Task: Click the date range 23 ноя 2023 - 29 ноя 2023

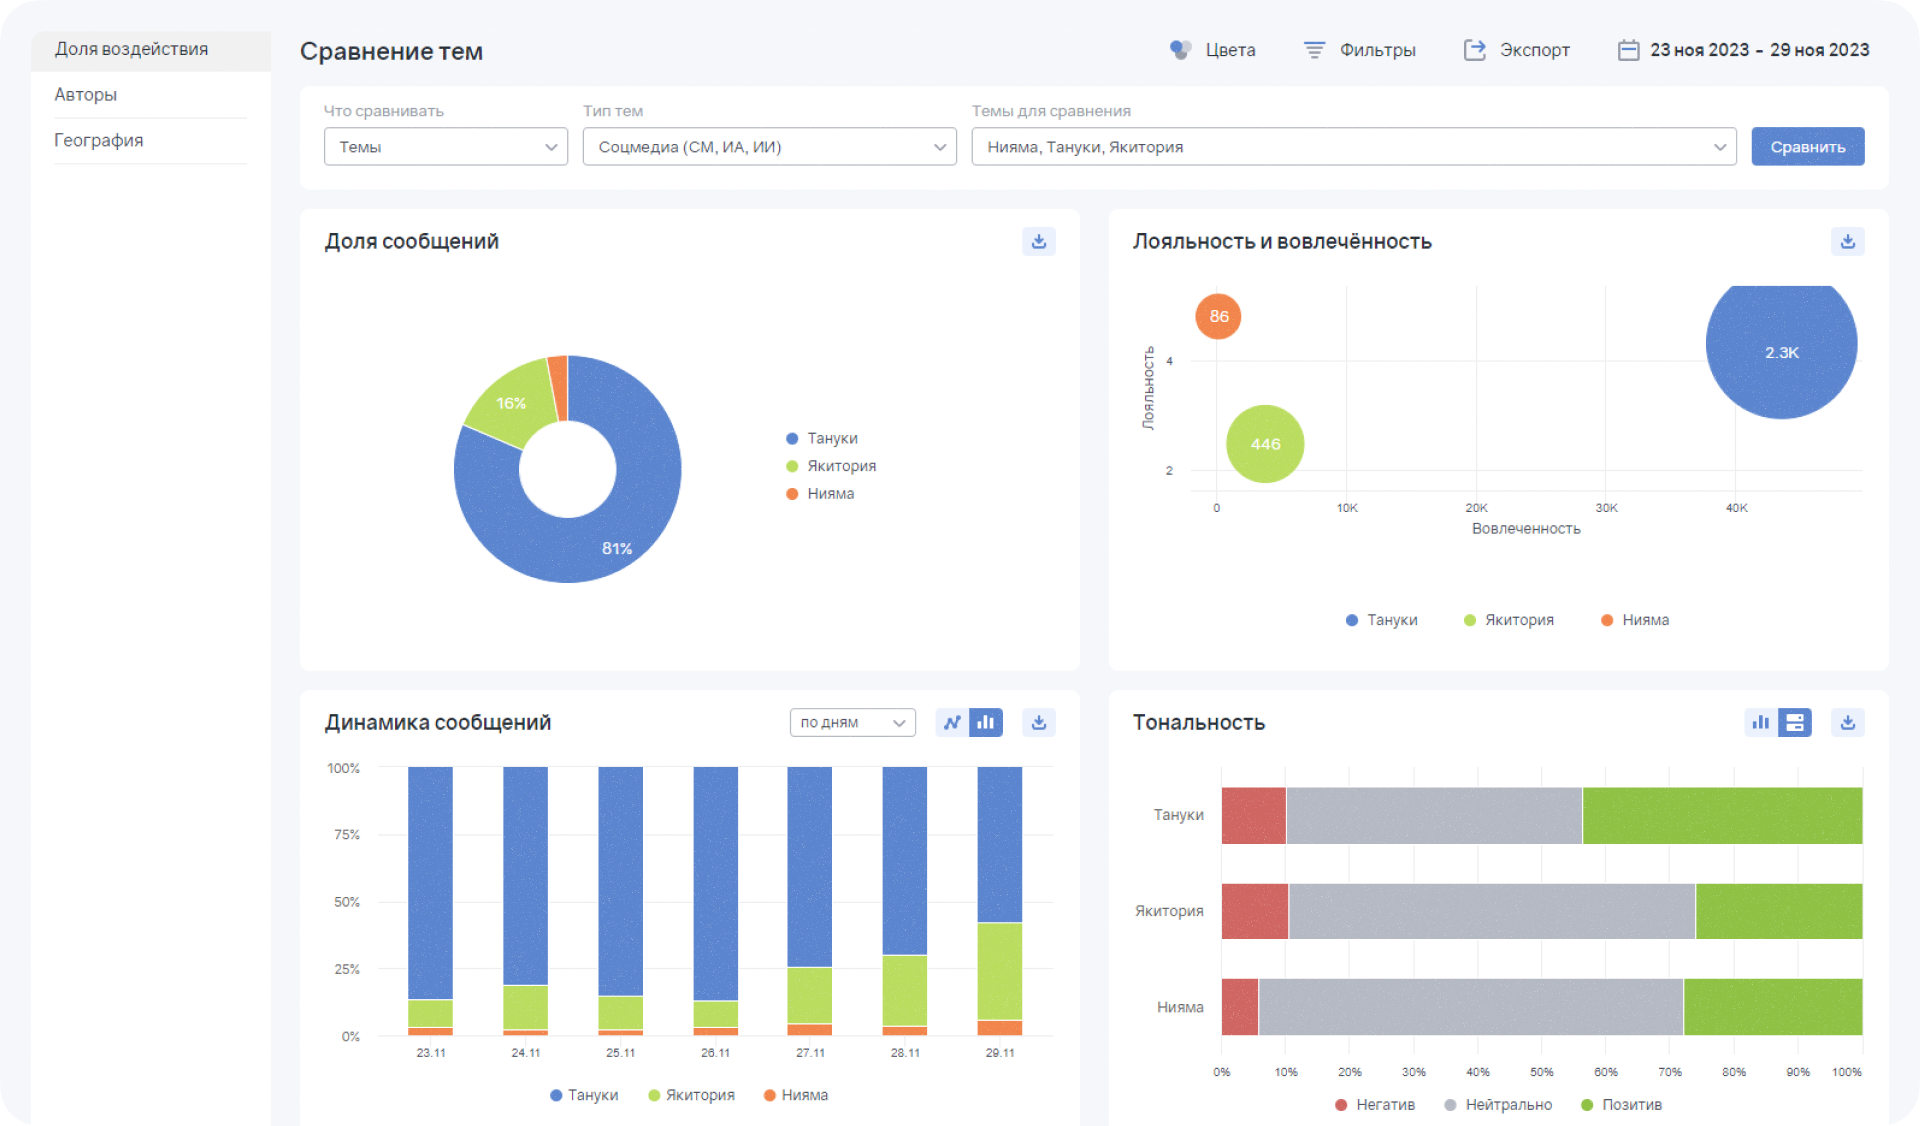Action: point(1759,50)
